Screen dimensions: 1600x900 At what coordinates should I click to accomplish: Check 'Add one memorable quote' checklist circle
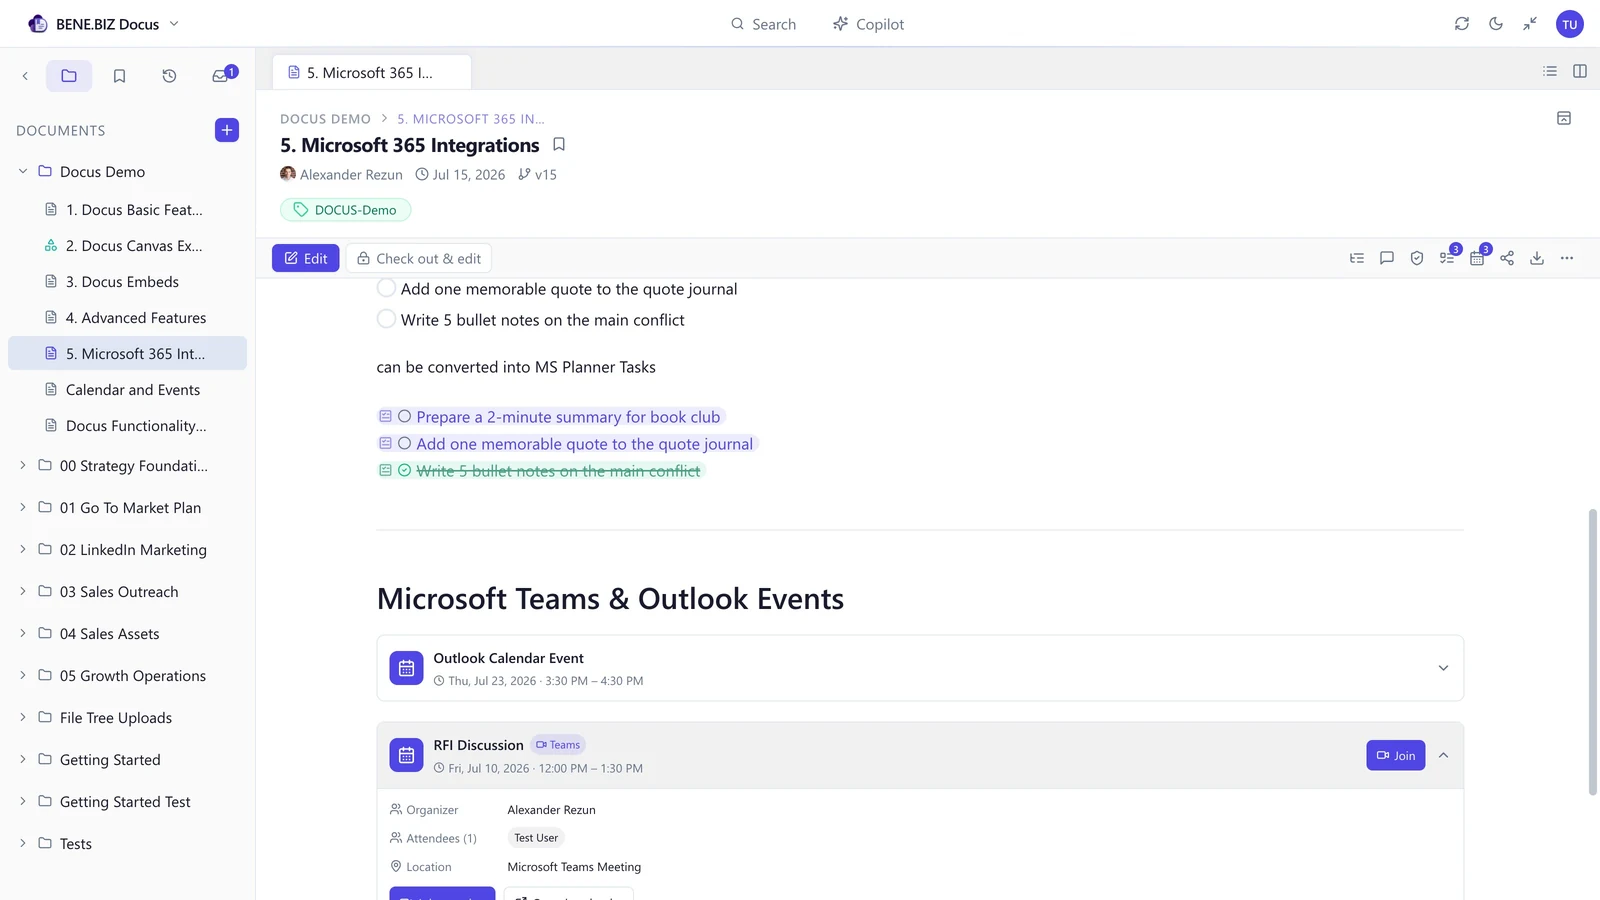pos(386,288)
